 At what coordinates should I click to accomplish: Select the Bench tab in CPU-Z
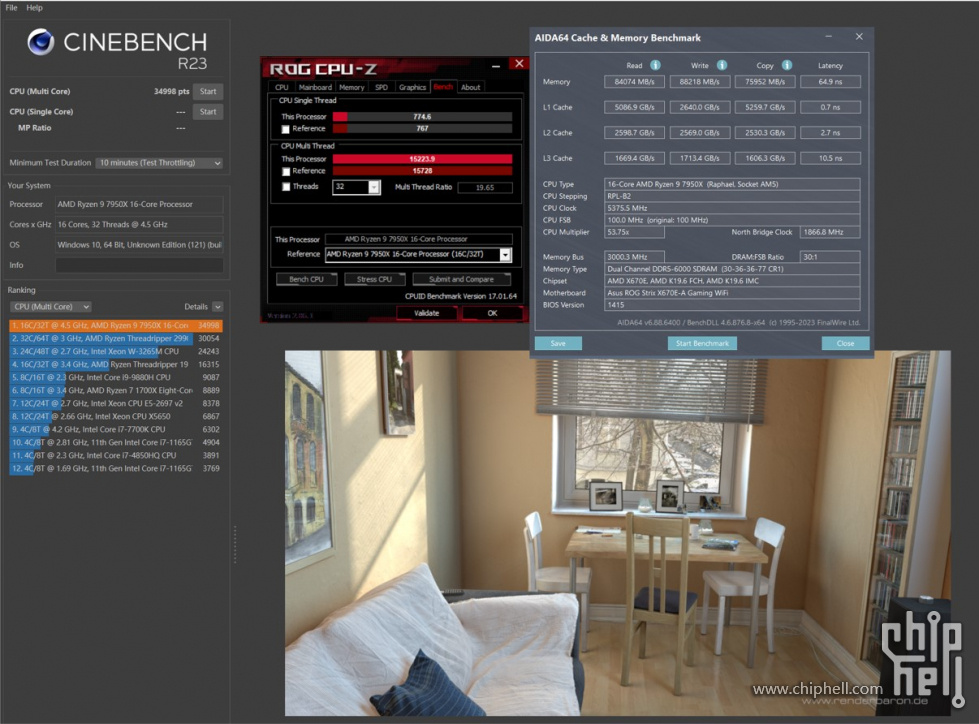coord(443,87)
